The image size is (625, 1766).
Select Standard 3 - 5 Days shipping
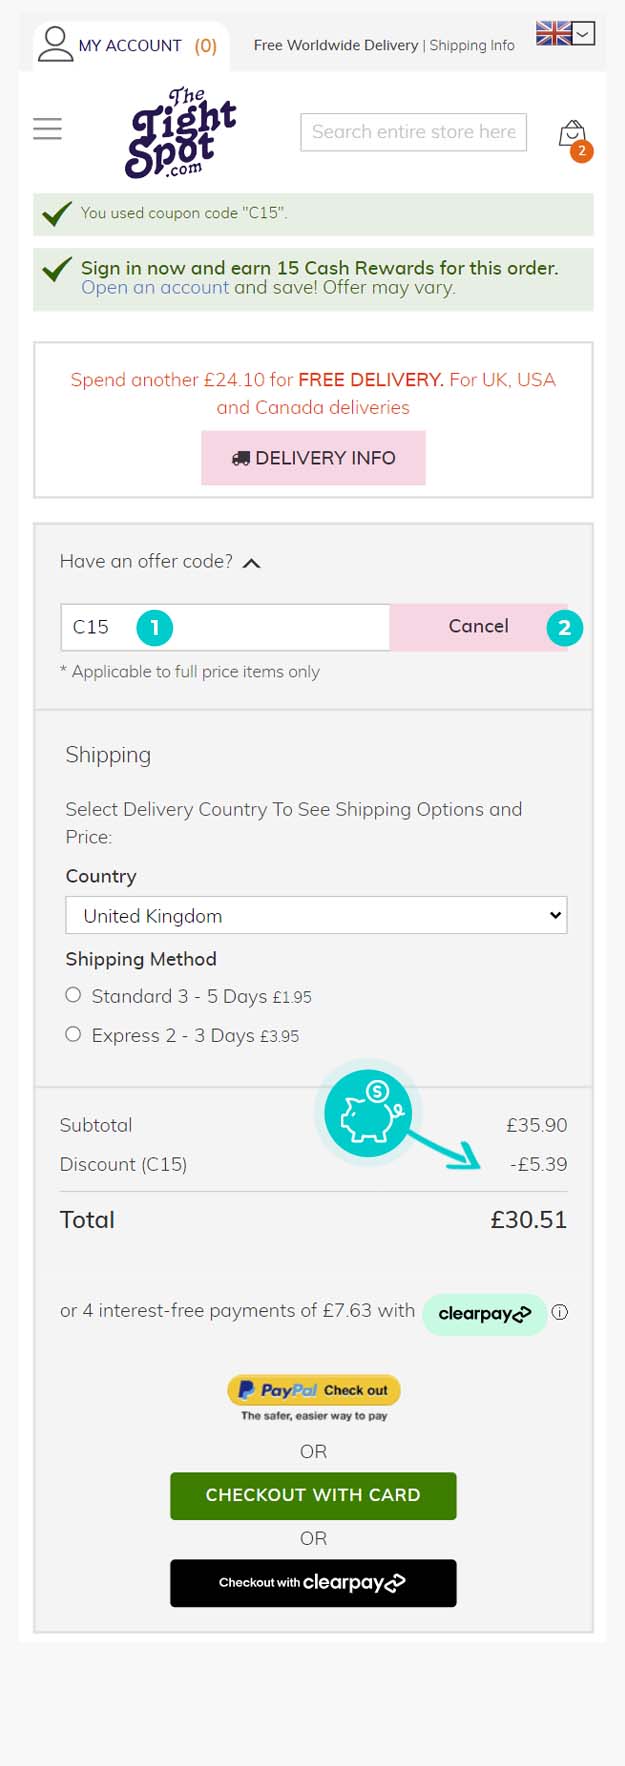[73, 995]
